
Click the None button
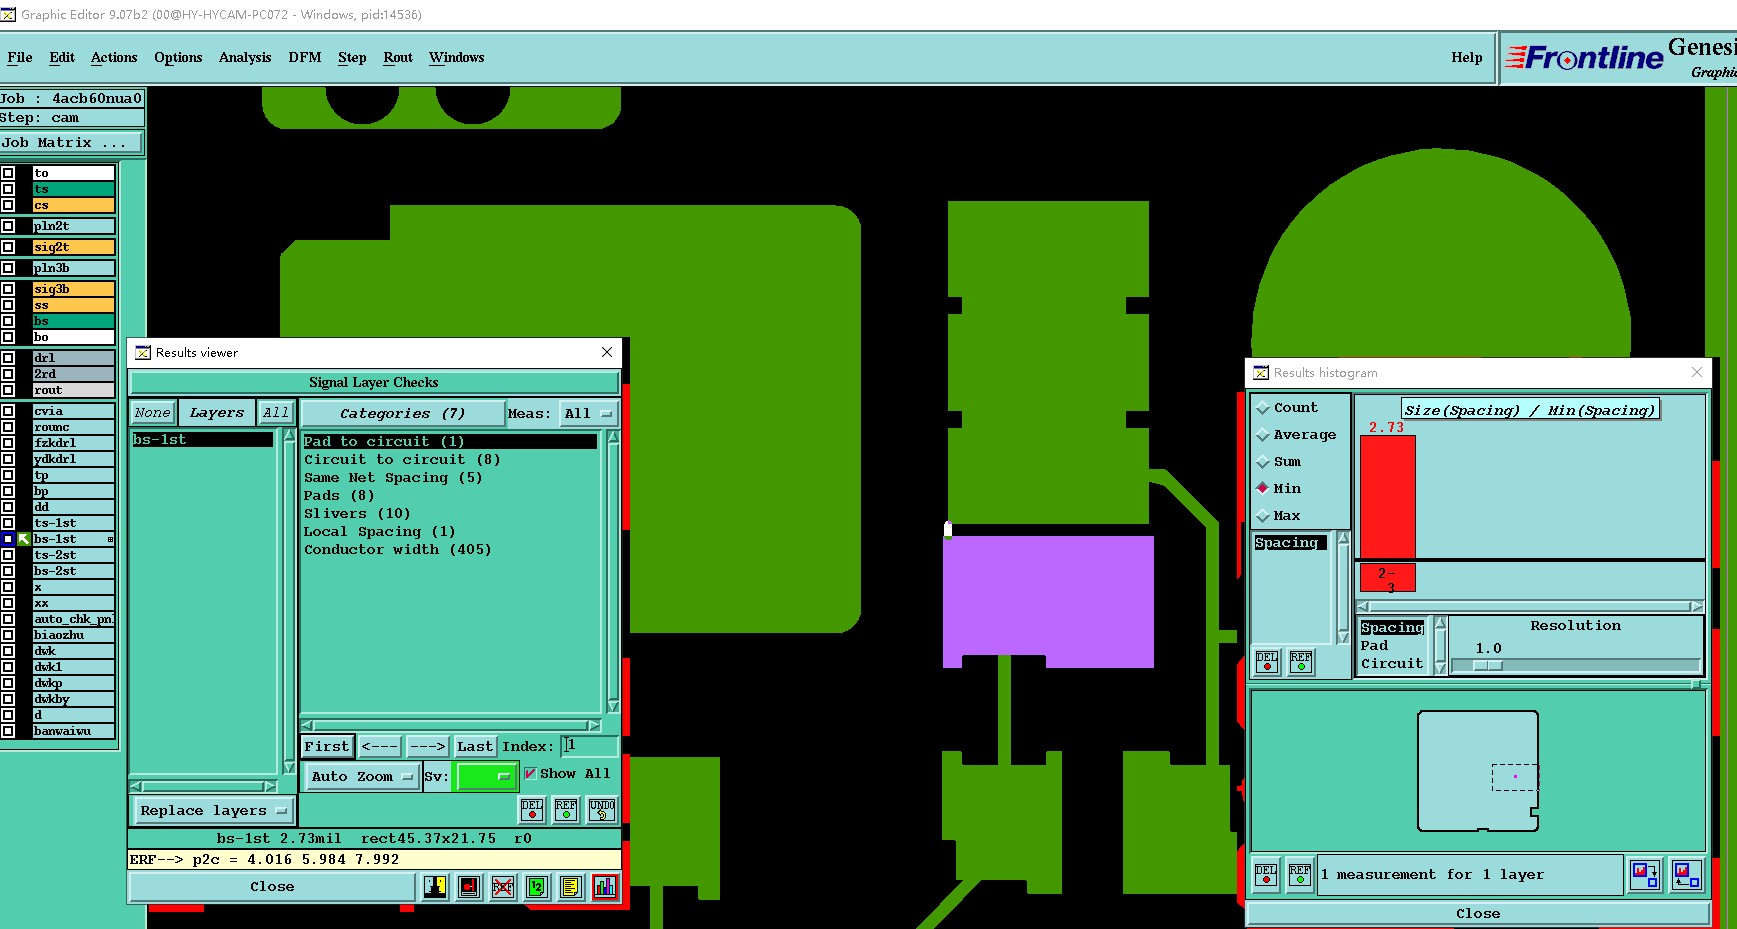(x=153, y=413)
